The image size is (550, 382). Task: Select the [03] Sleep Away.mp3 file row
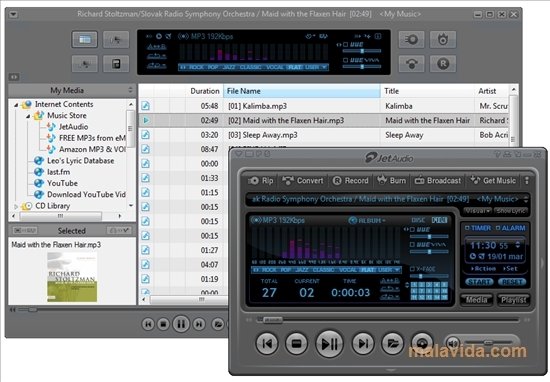[x=324, y=135]
